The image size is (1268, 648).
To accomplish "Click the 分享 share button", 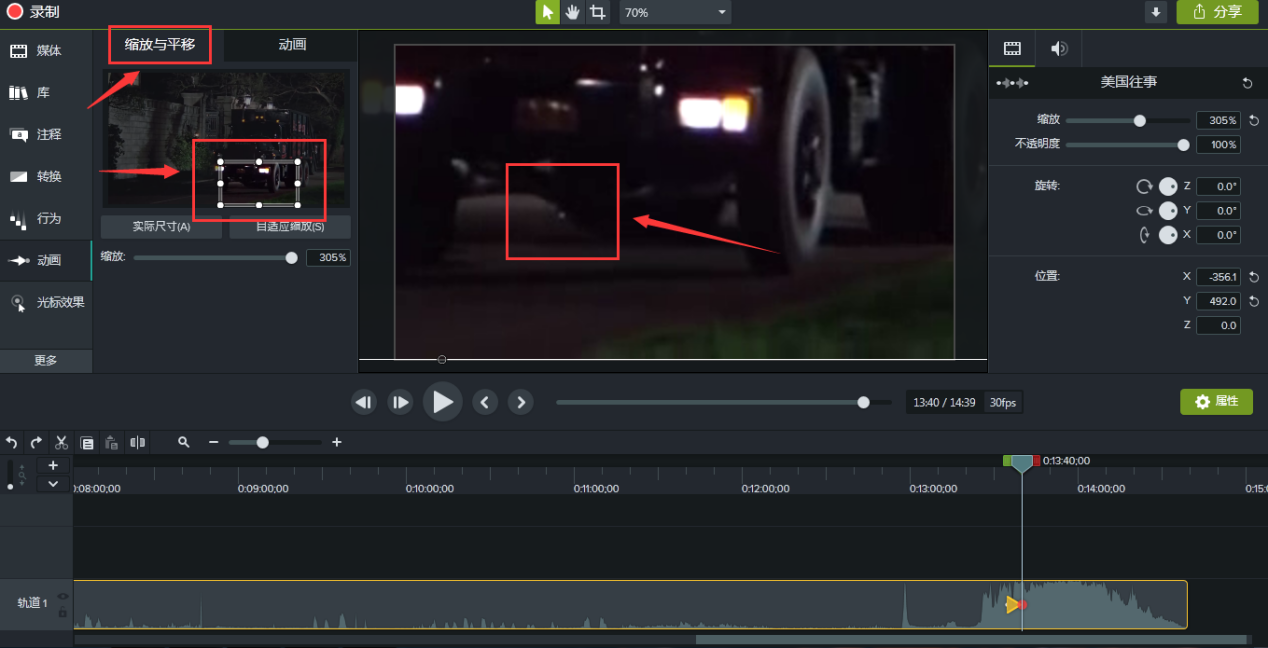I will [x=1217, y=12].
